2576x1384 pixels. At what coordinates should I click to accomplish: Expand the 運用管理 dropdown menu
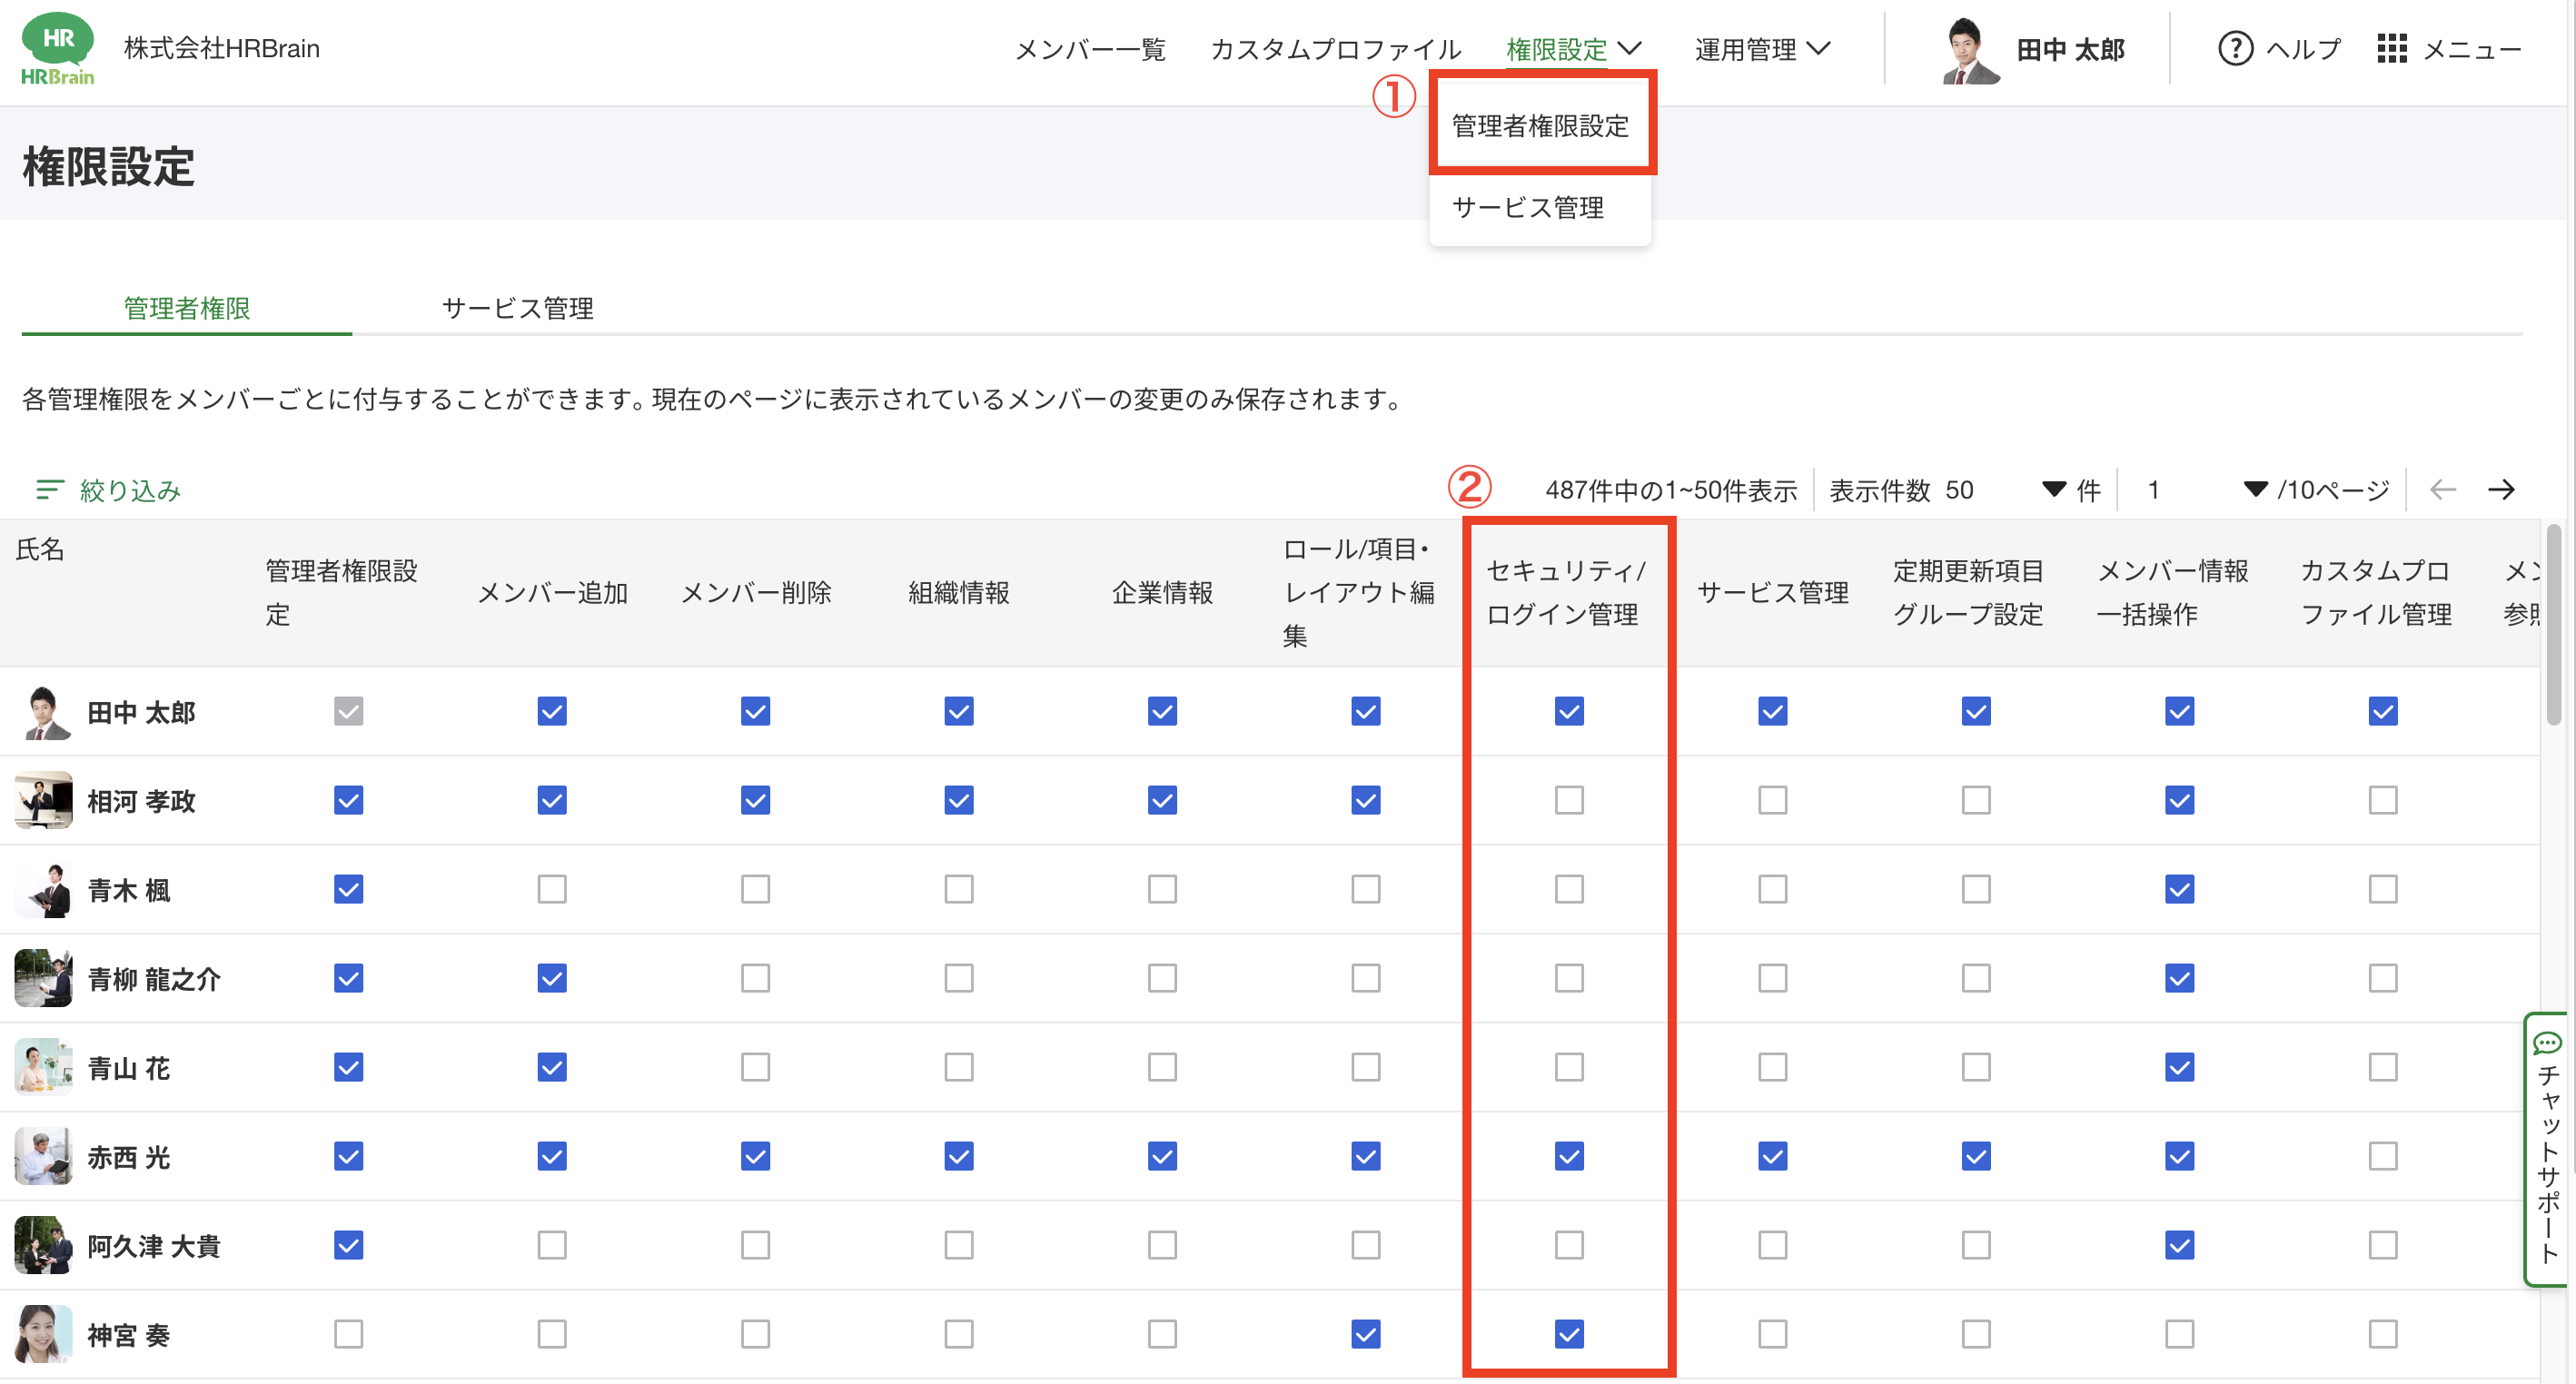[1761, 48]
